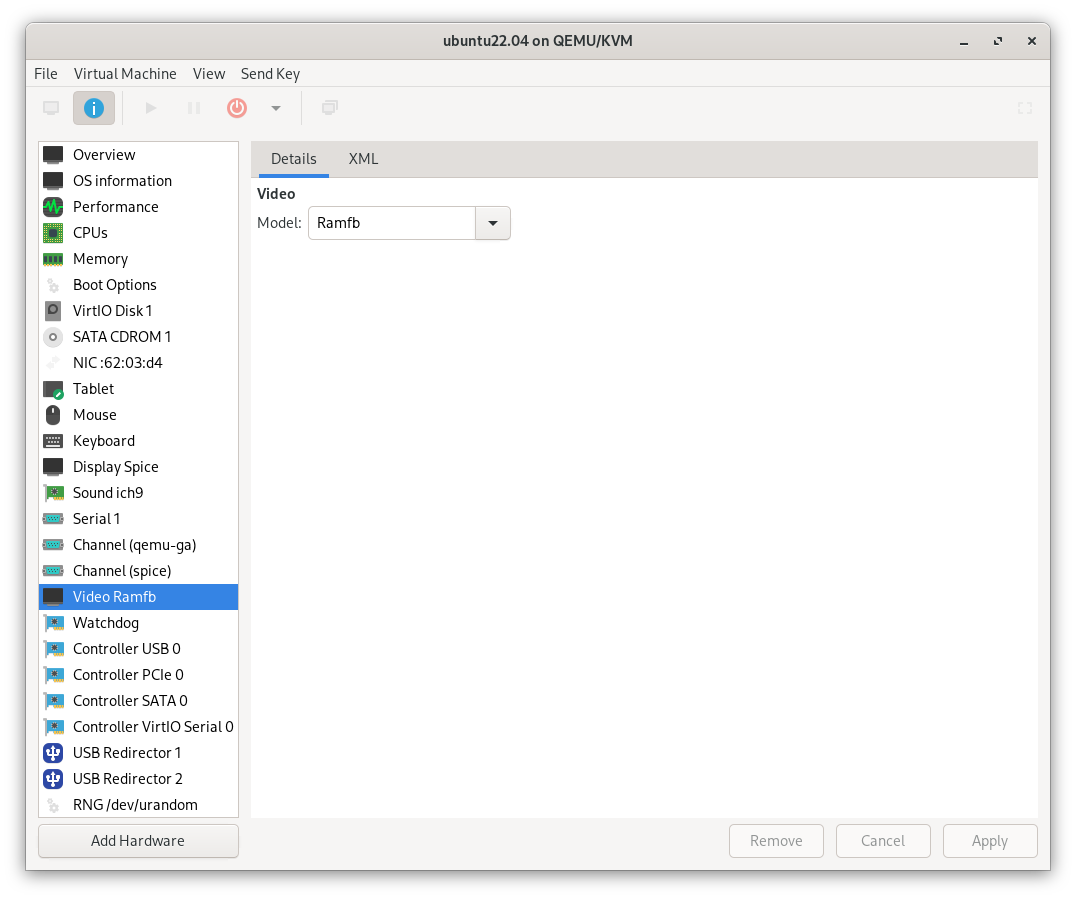
Task: Select the Video Ramfb entry
Action: coord(139,597)
